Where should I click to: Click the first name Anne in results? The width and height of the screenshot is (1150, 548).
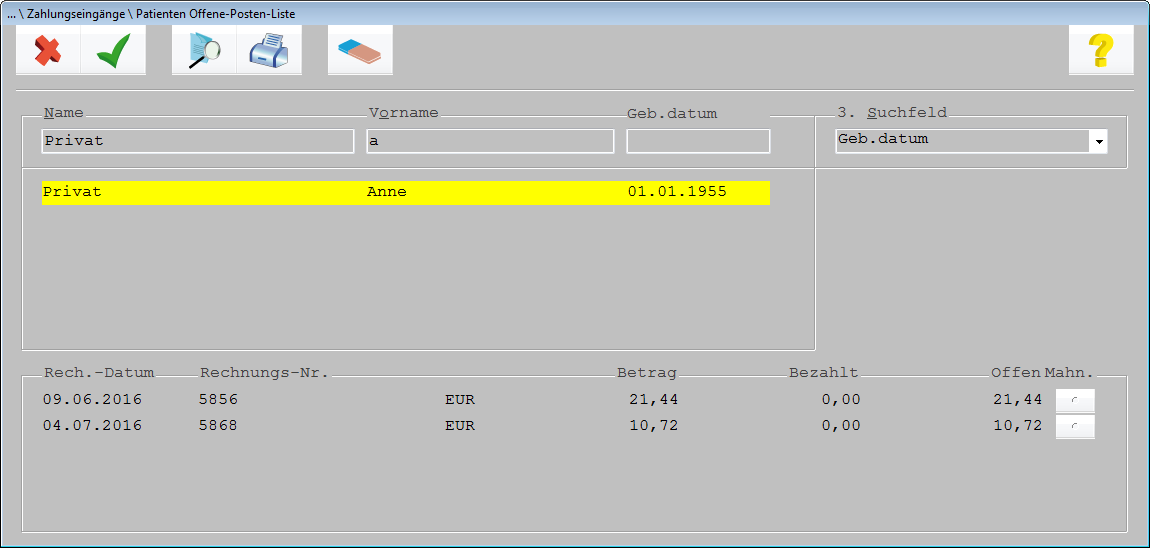[x=387, y=192]
